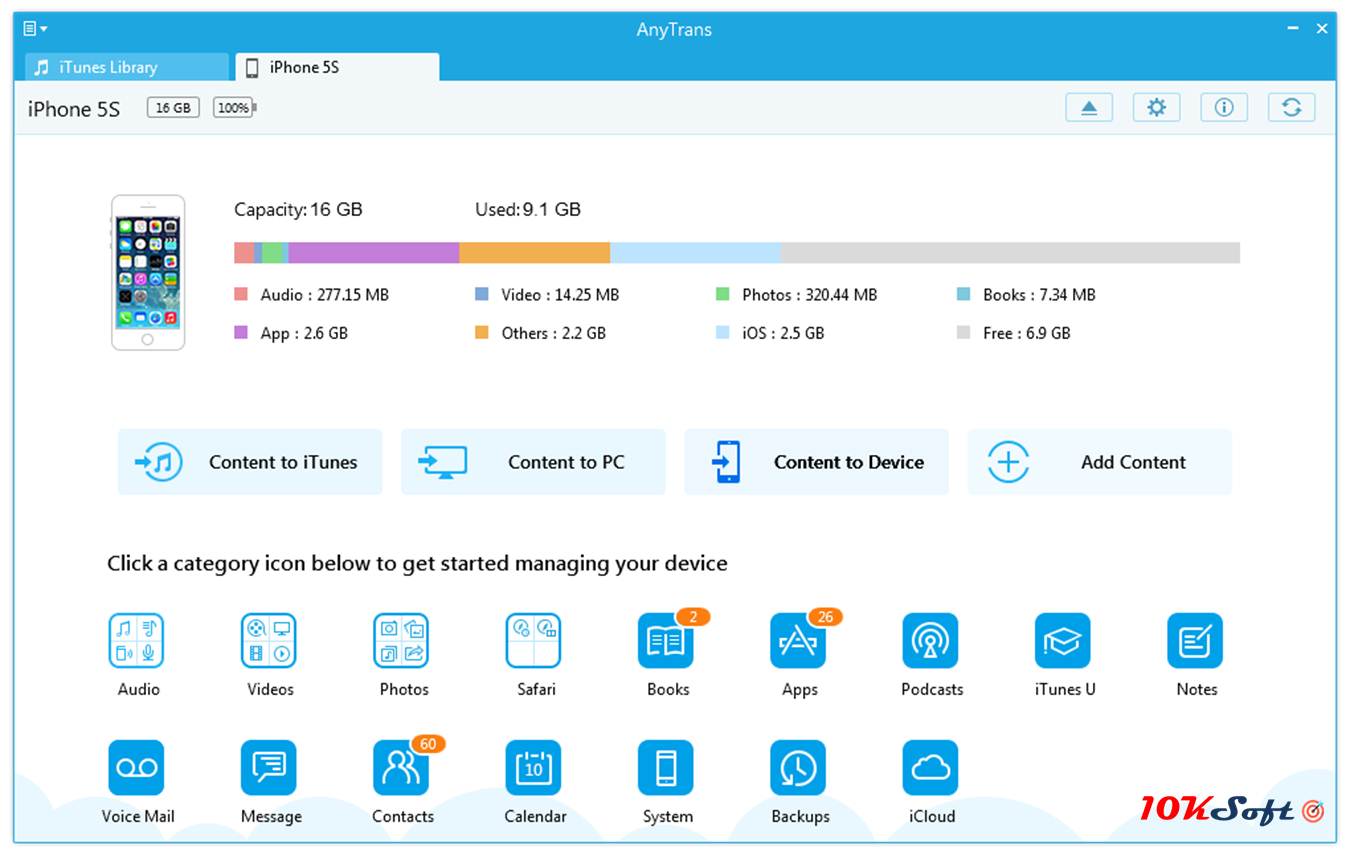Click Content to iTunes
This screenshot has height=855, width=1350.
250,462
